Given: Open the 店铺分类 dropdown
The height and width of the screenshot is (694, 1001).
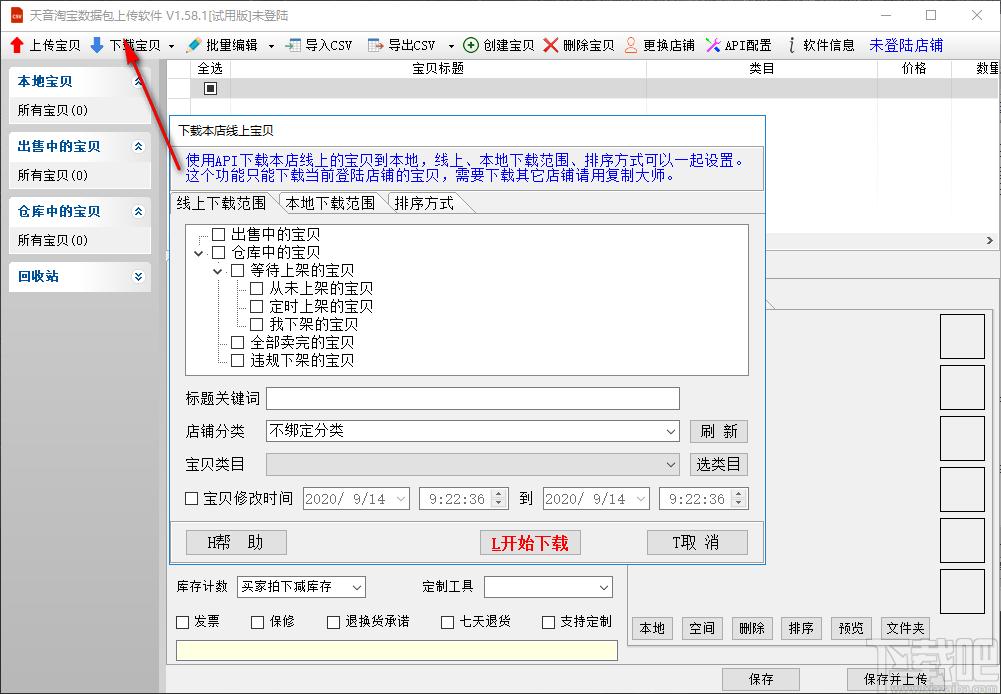Looking at the screenshot, I should click(472, 431).
